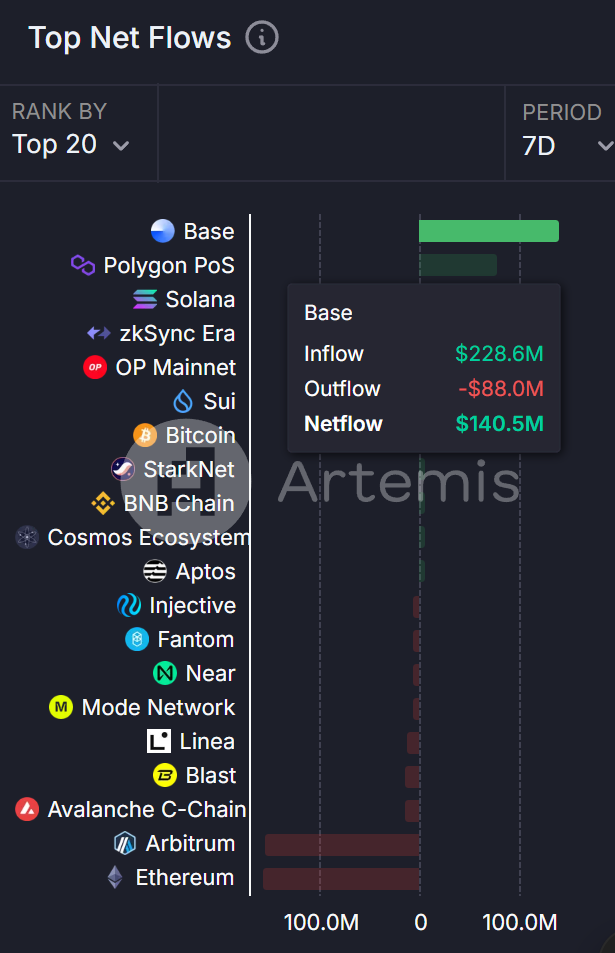615x953 pixels.
Task: Click the Mode Network logo icon
Action: point(61,707)
